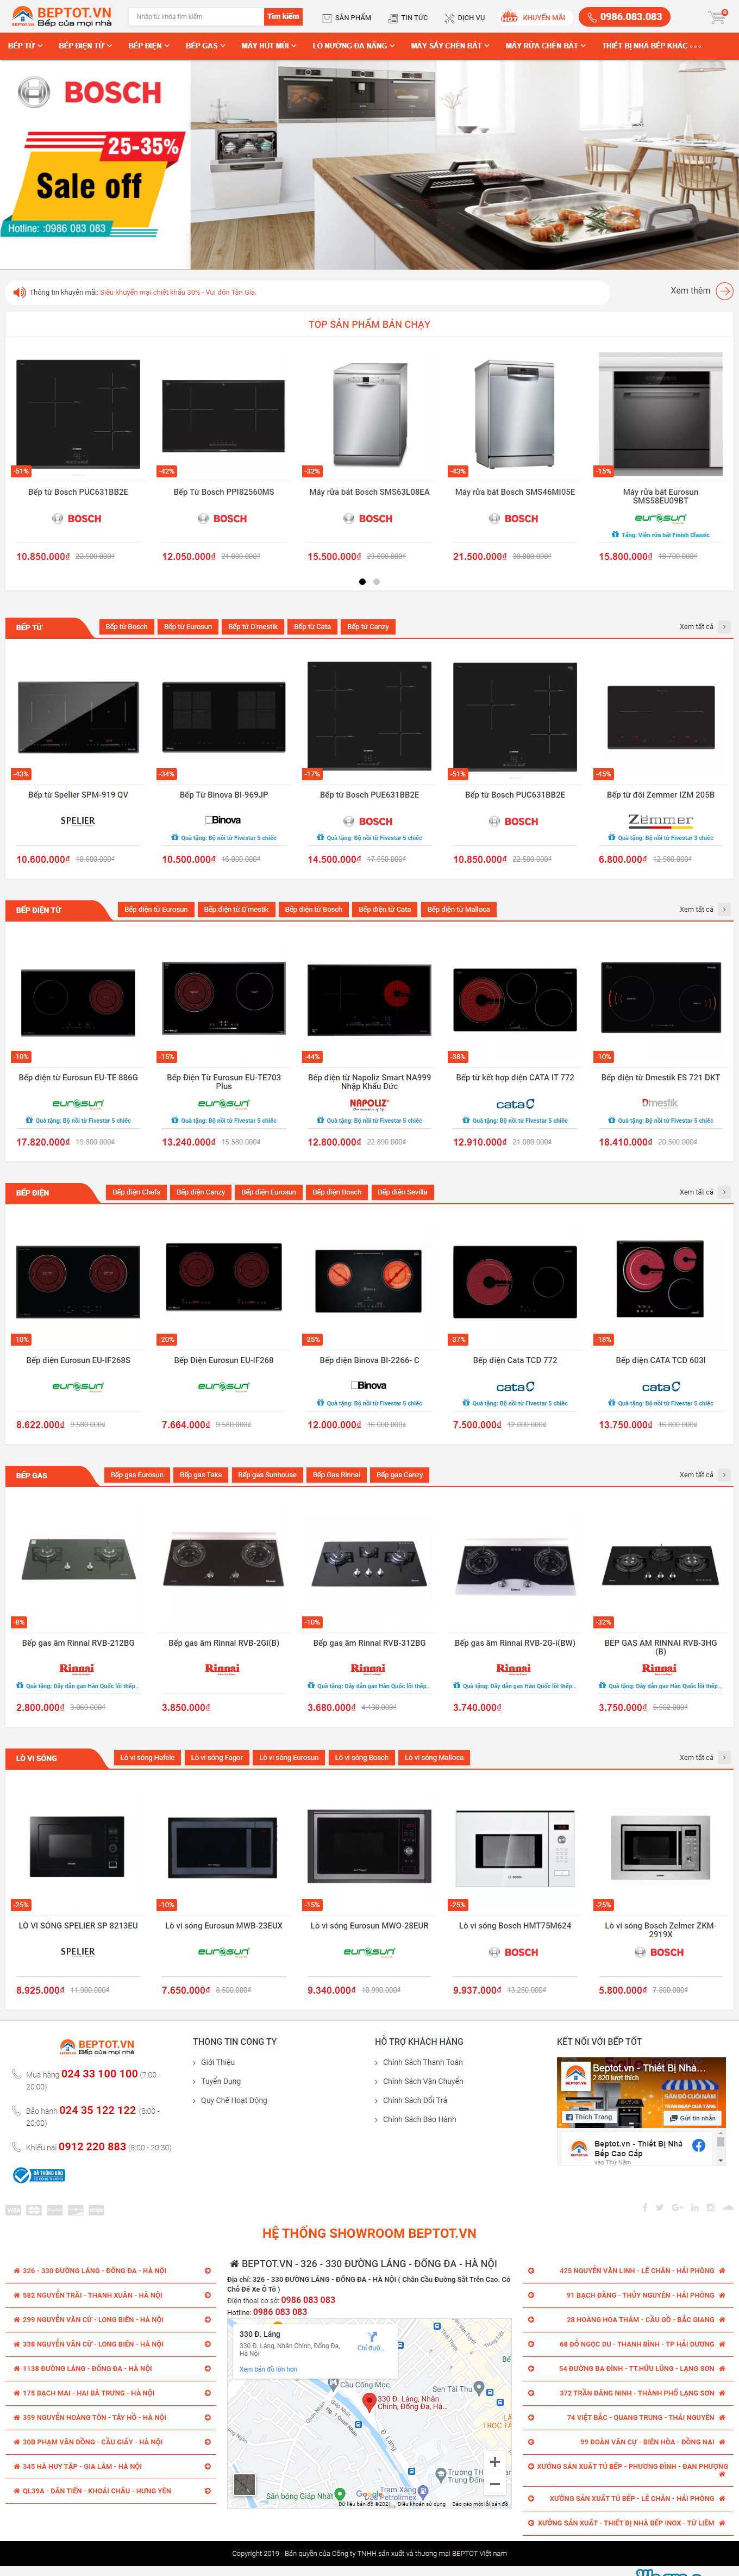Select the first carousel dot
Image resolution: width=739 pixels, height=2576 pixels.
tap(362, 581)
